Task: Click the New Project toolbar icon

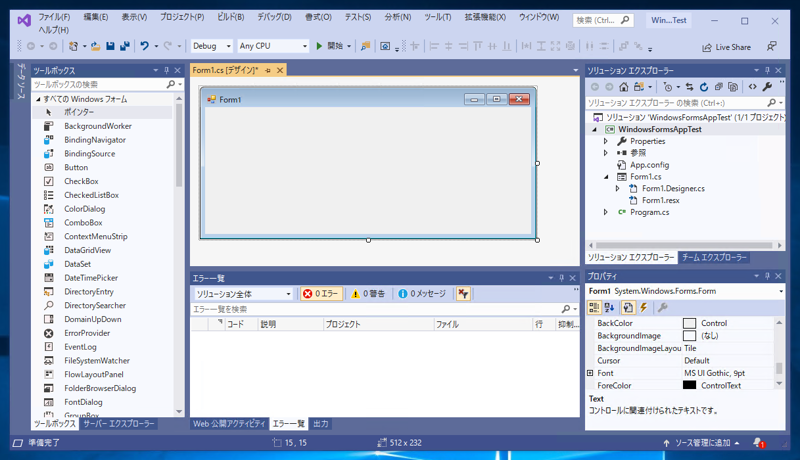Action: 73,46
